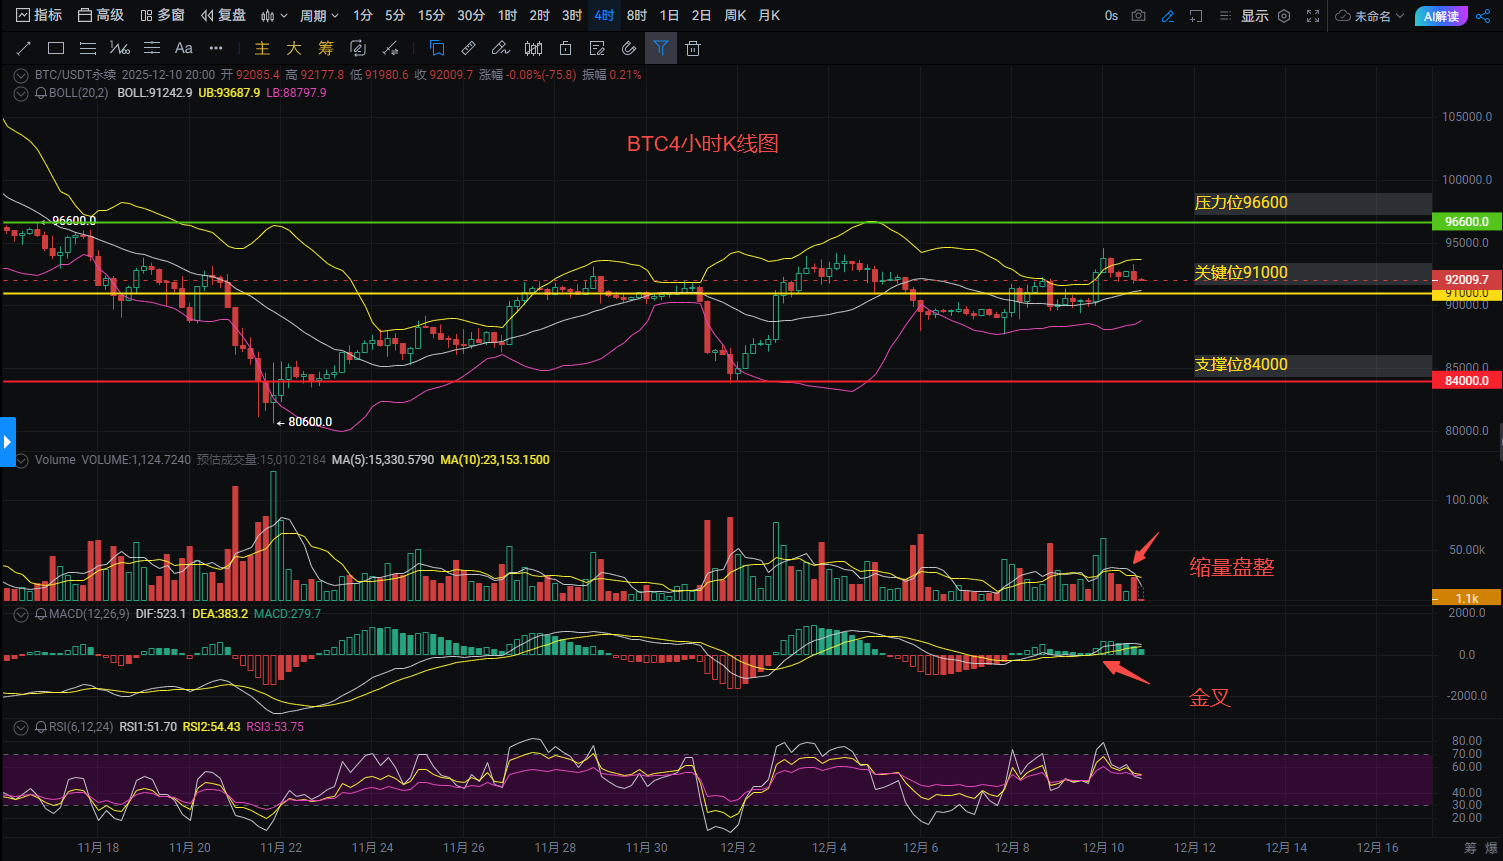Image resolution: width=1503 pixels, height=861 pixels.
Task: Select the Fibonacci levels lines tool
Action: point(152,48)
